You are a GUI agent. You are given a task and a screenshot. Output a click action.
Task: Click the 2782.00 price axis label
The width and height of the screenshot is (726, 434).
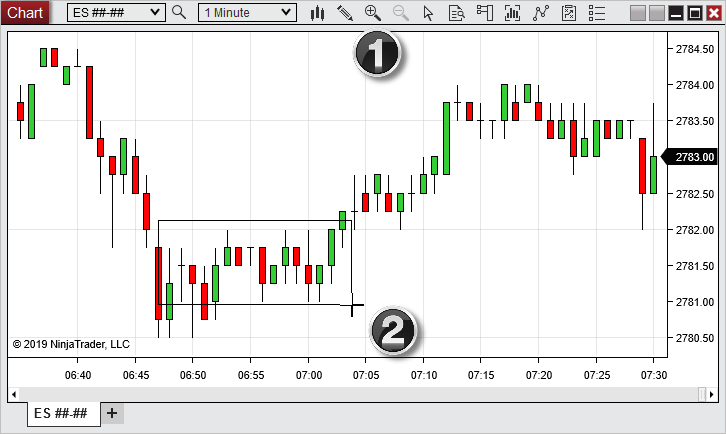(x=695, y=230)
